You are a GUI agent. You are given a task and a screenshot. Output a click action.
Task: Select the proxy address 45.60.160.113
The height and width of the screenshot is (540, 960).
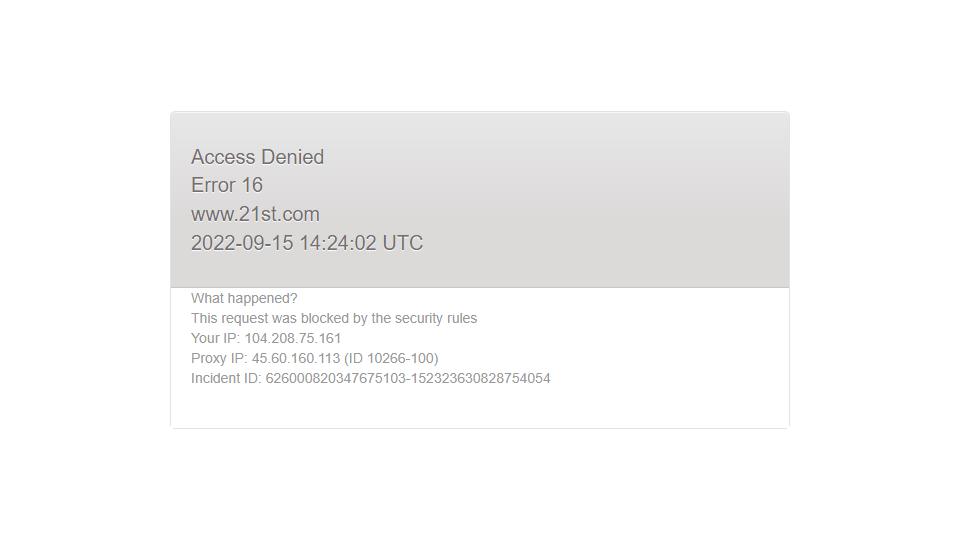pyautogui.click(x=296, y=358)
